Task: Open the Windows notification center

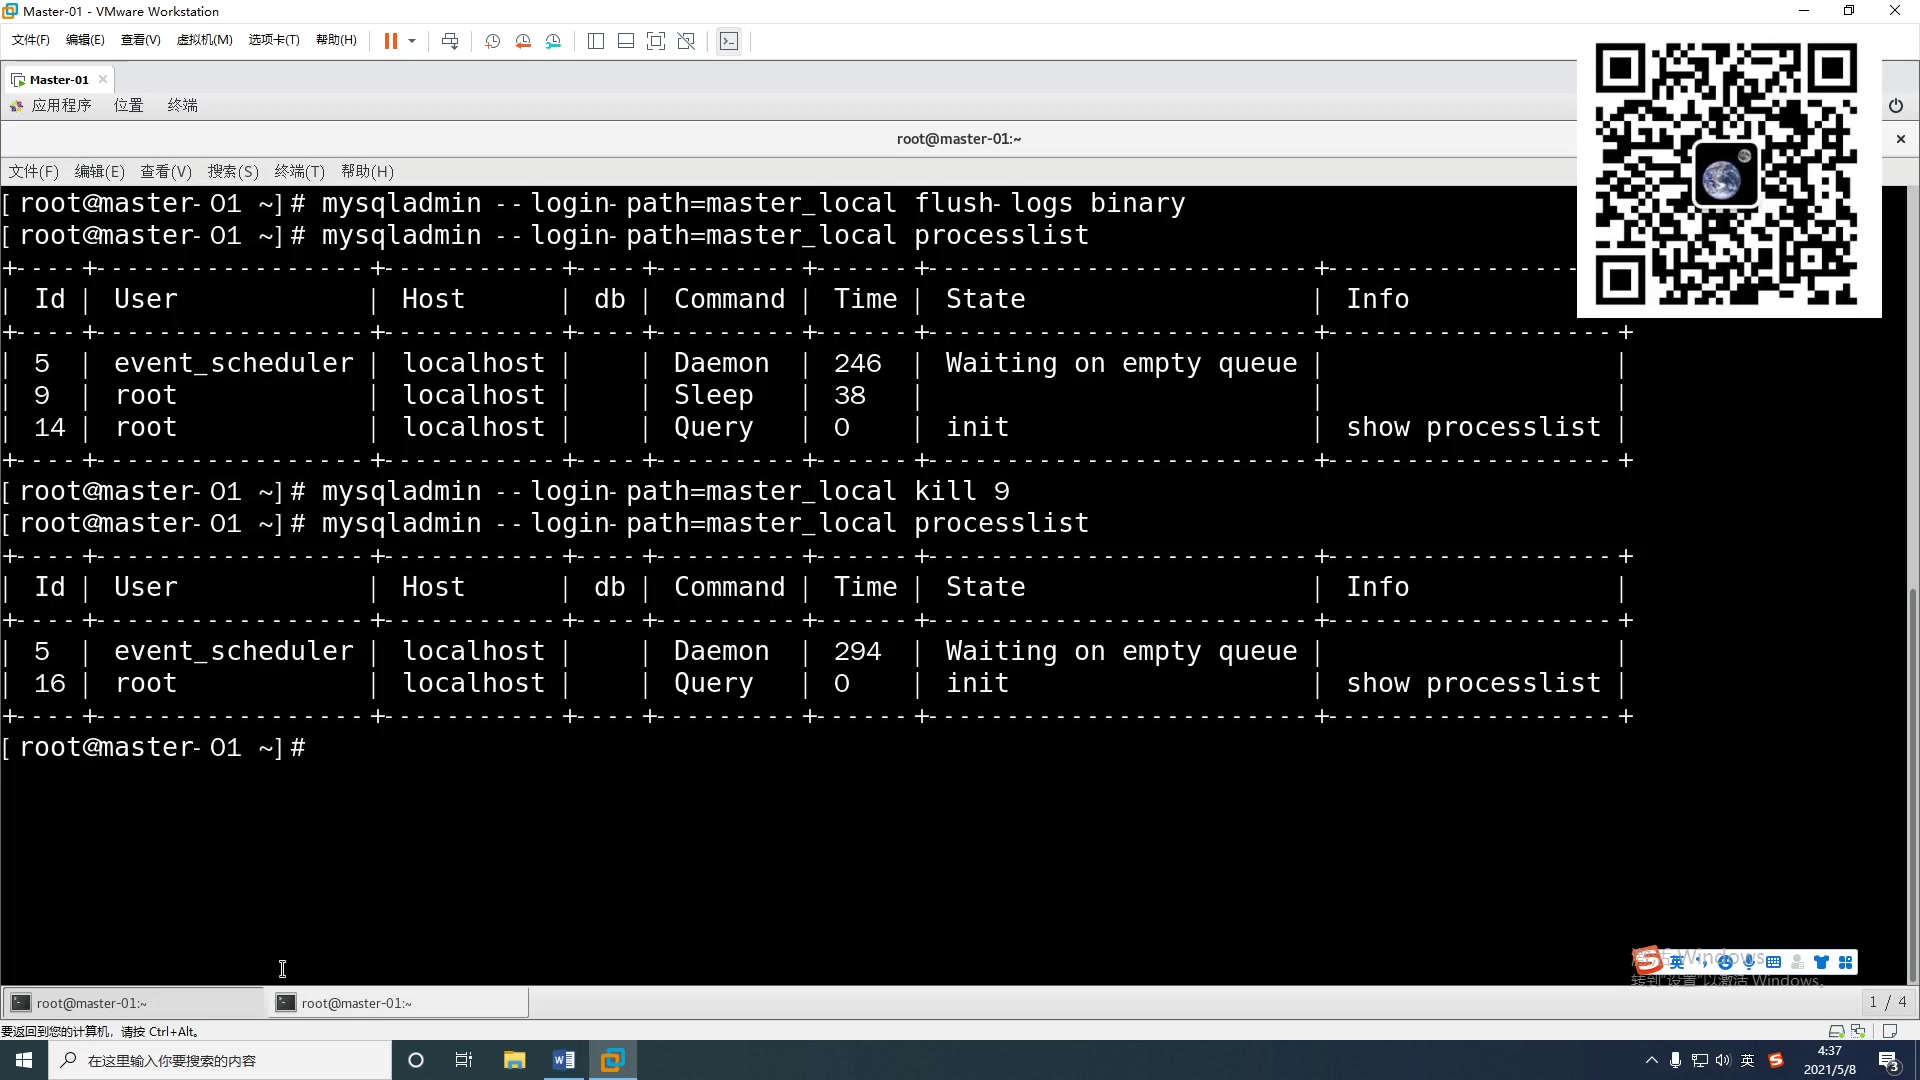Action: point(1889,1060)
